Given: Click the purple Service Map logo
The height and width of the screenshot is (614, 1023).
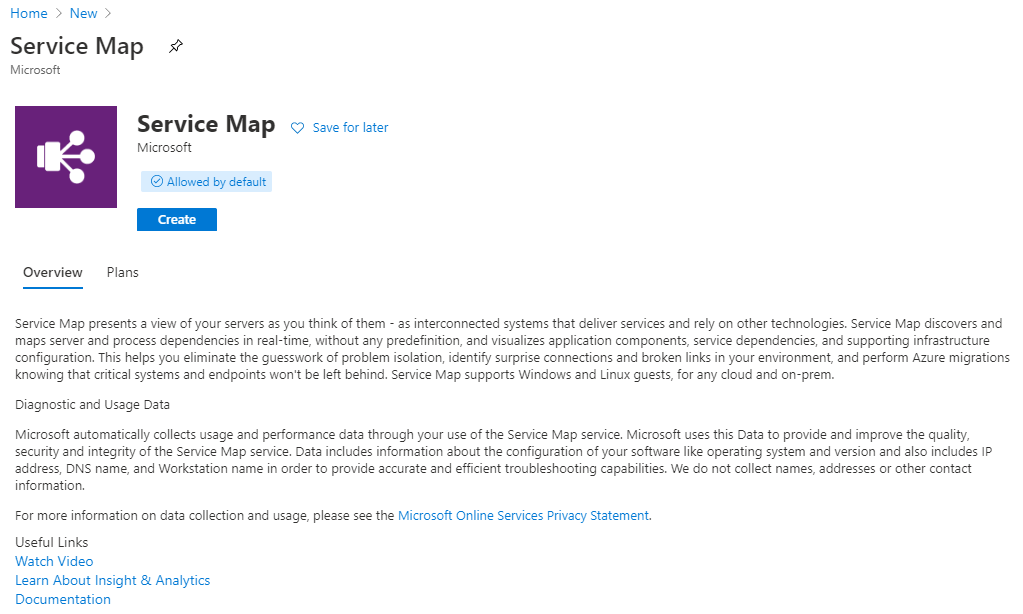Looking at the screenshot, I should pos(66,157).
